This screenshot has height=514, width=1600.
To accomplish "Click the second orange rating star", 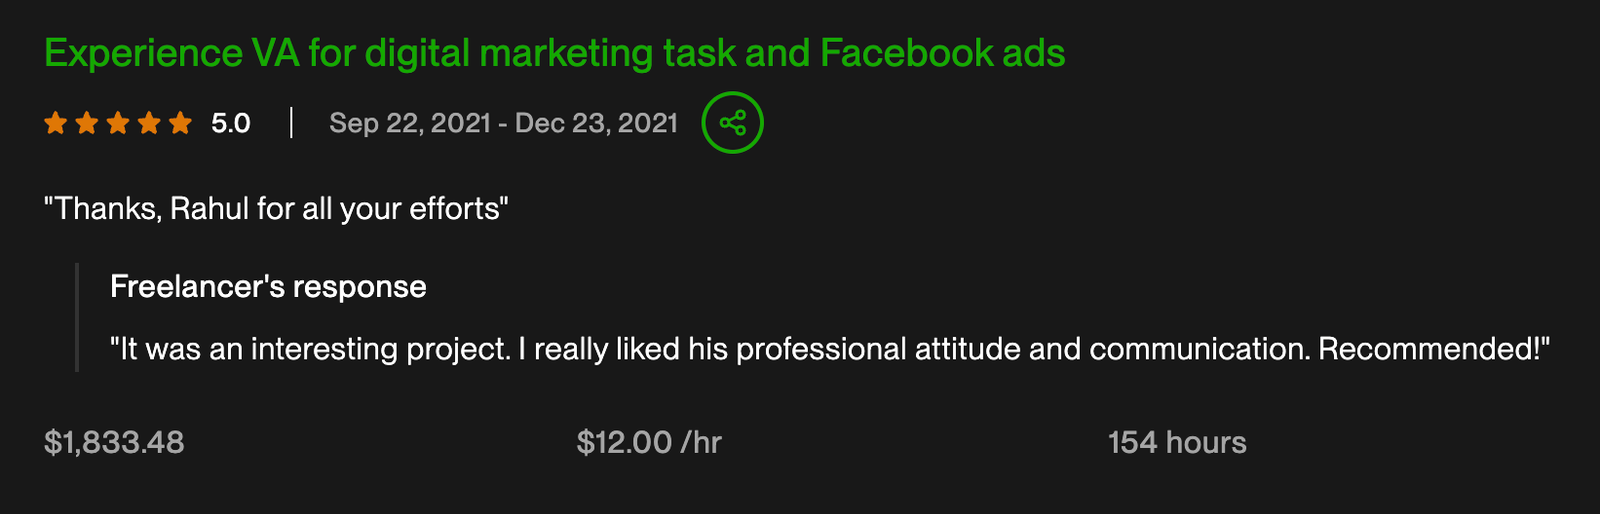I will (87, 123).
